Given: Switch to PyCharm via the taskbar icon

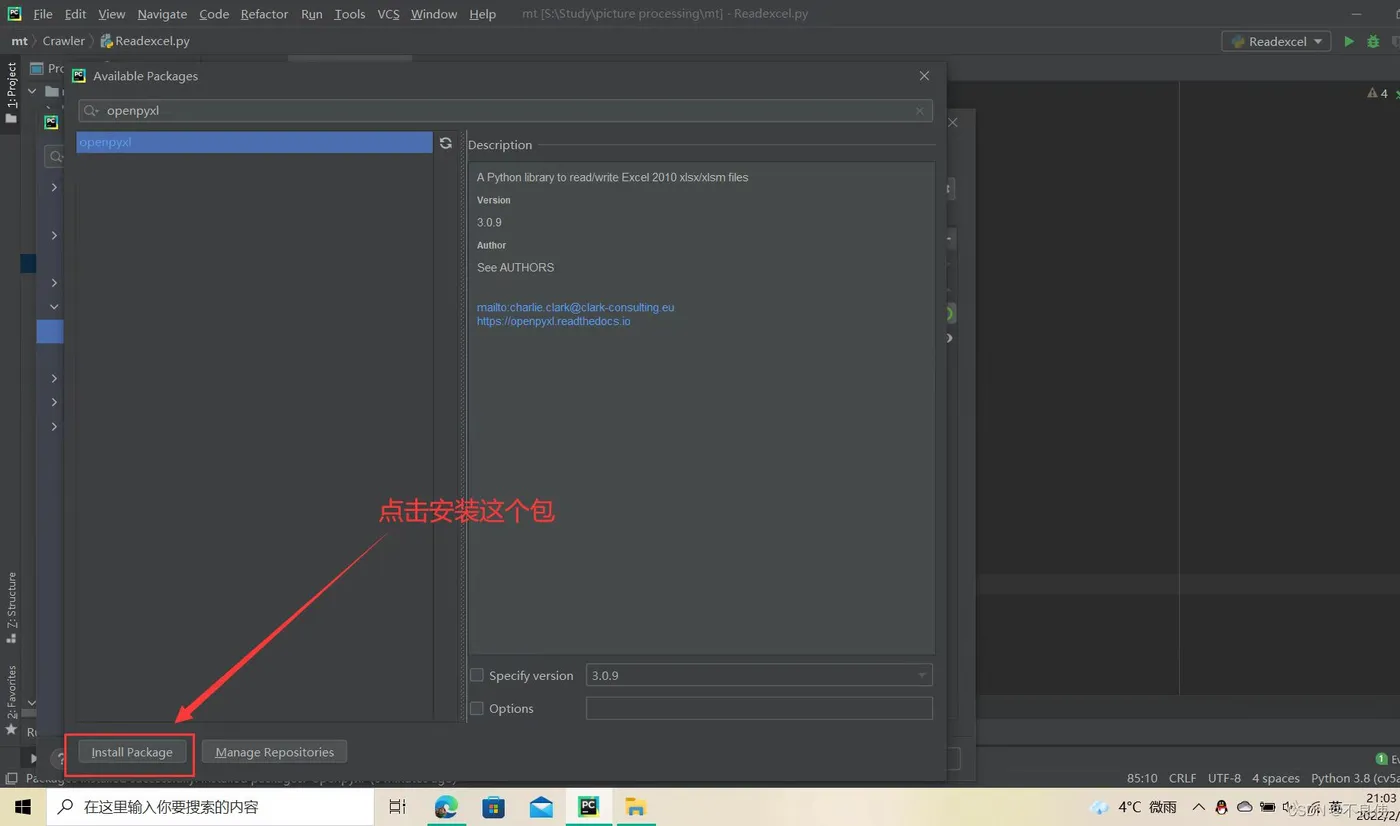Looking at the screenshot, I should [x=588, y=807].
